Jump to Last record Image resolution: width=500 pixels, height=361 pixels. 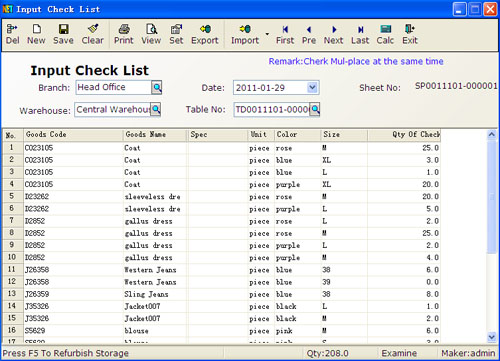point(360,34)
